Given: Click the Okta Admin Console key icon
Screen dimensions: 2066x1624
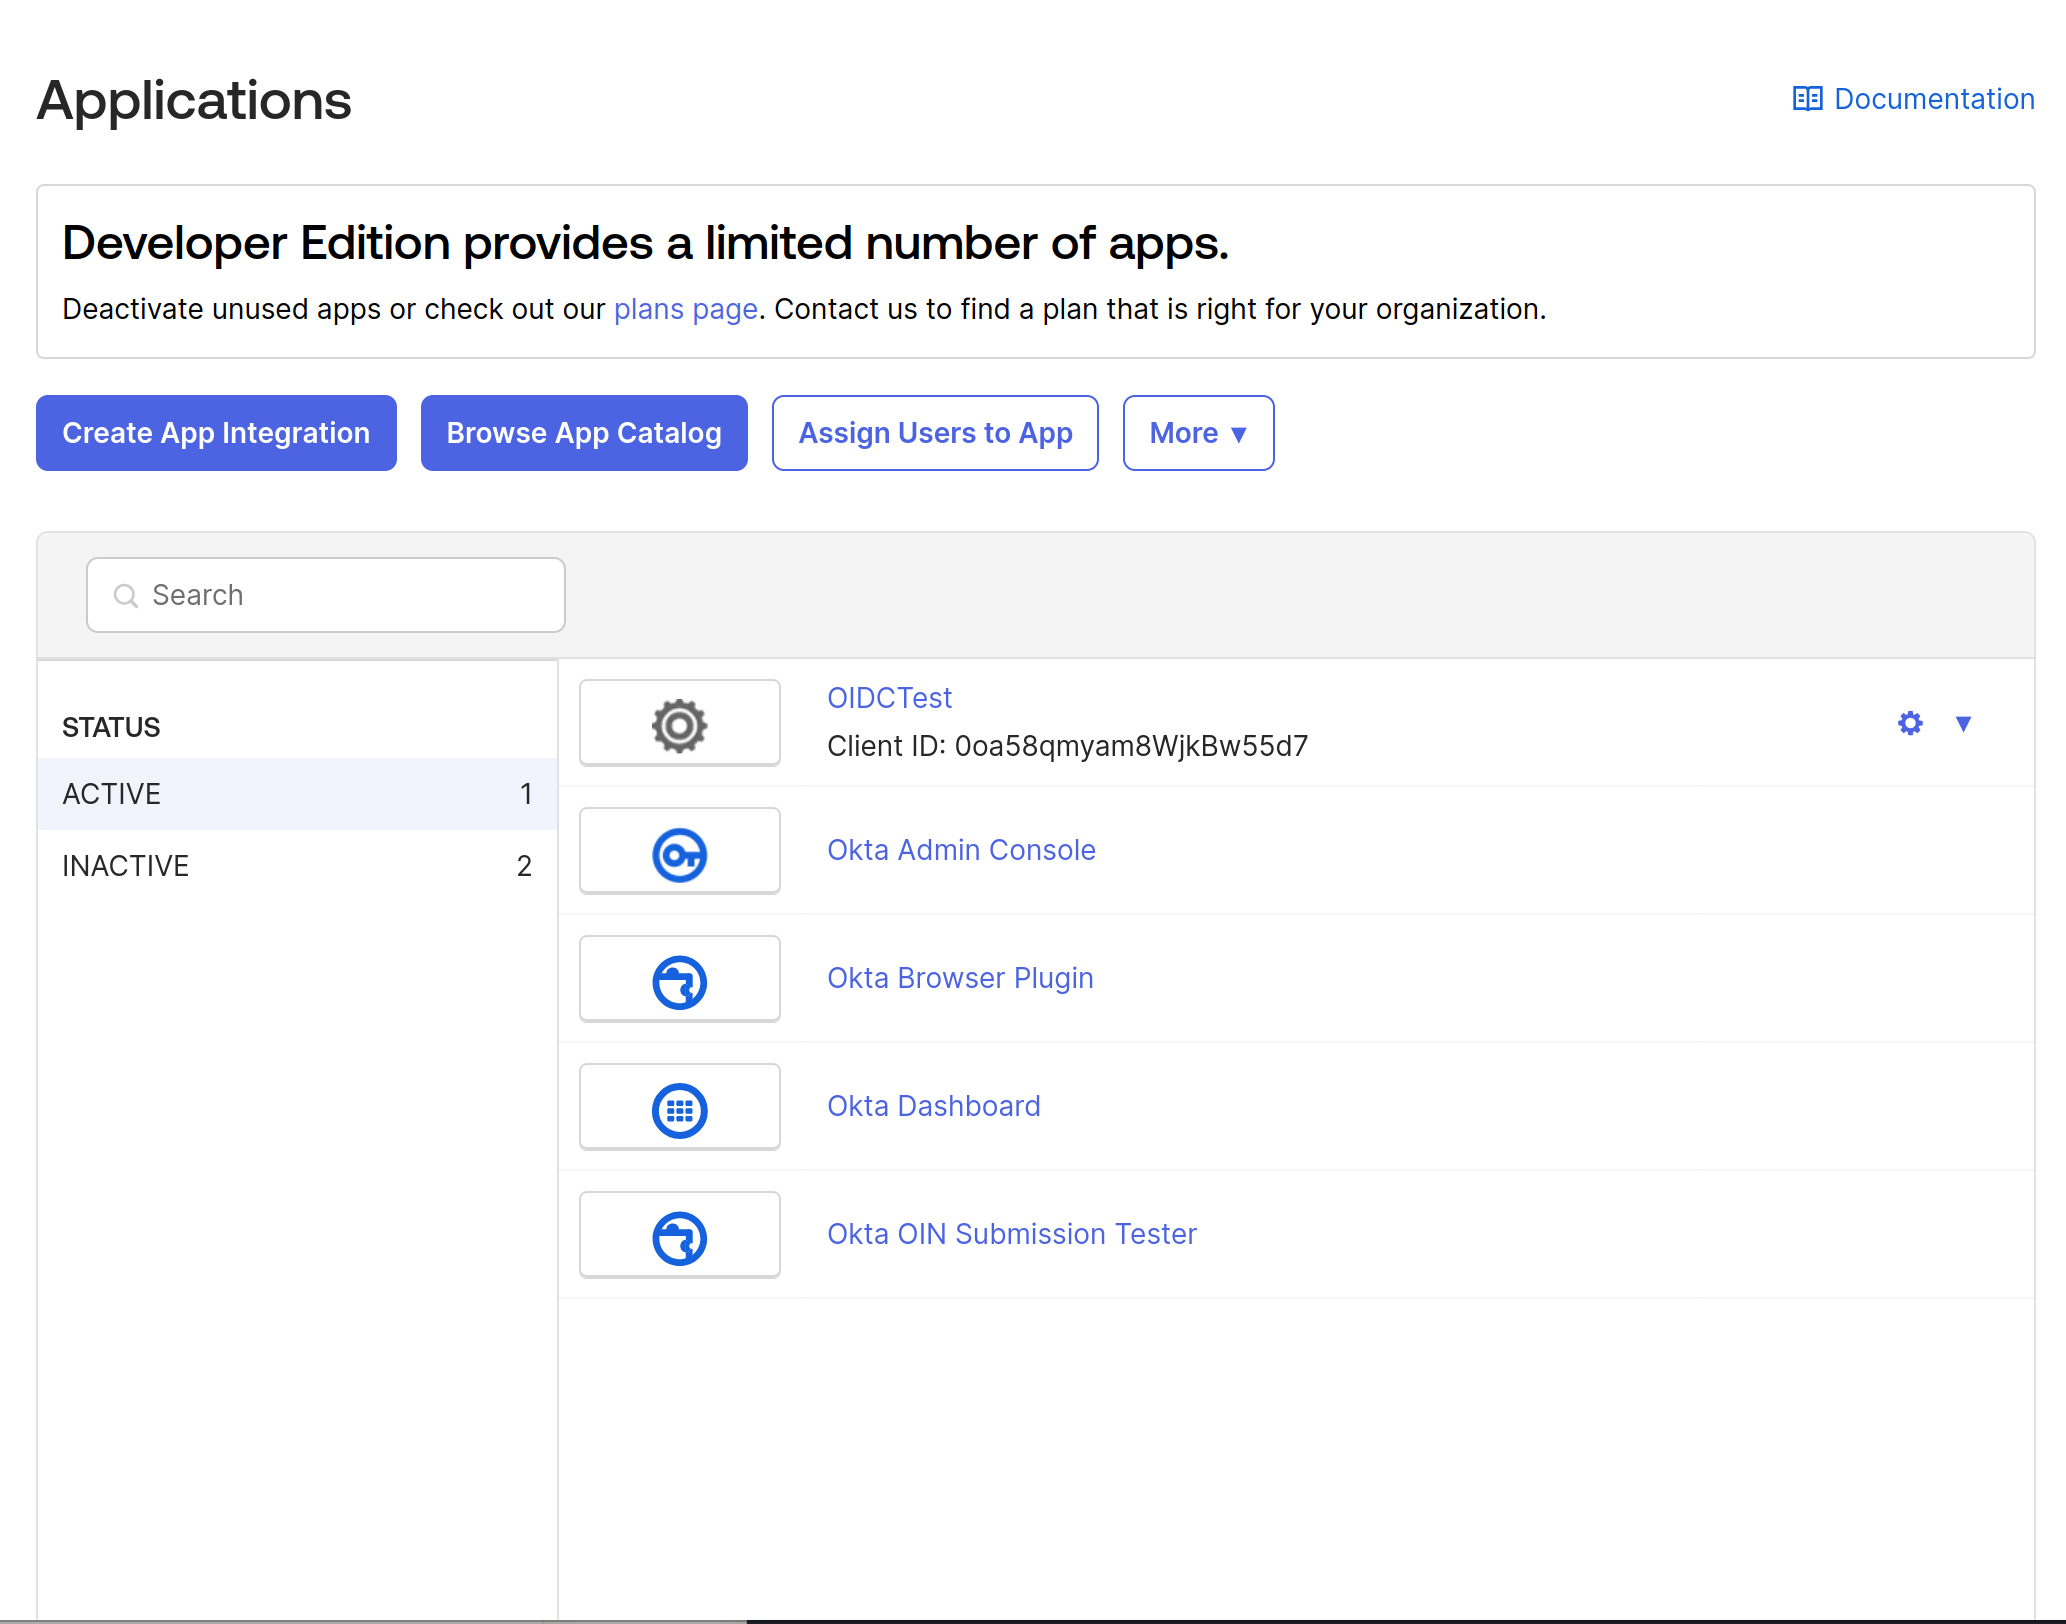Looking at the screenshot, I should point(679,851).
